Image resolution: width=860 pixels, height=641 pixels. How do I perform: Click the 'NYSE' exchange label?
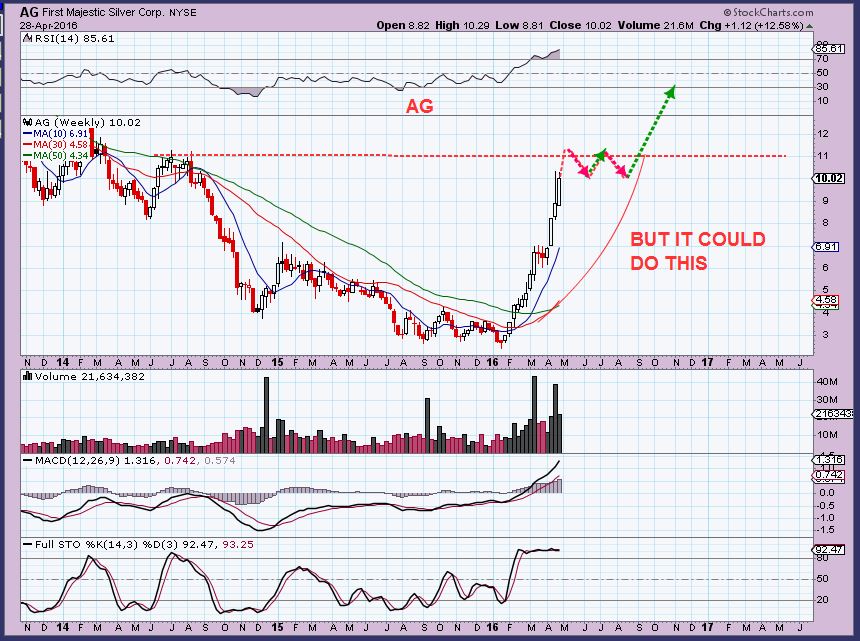click(183, 13)
